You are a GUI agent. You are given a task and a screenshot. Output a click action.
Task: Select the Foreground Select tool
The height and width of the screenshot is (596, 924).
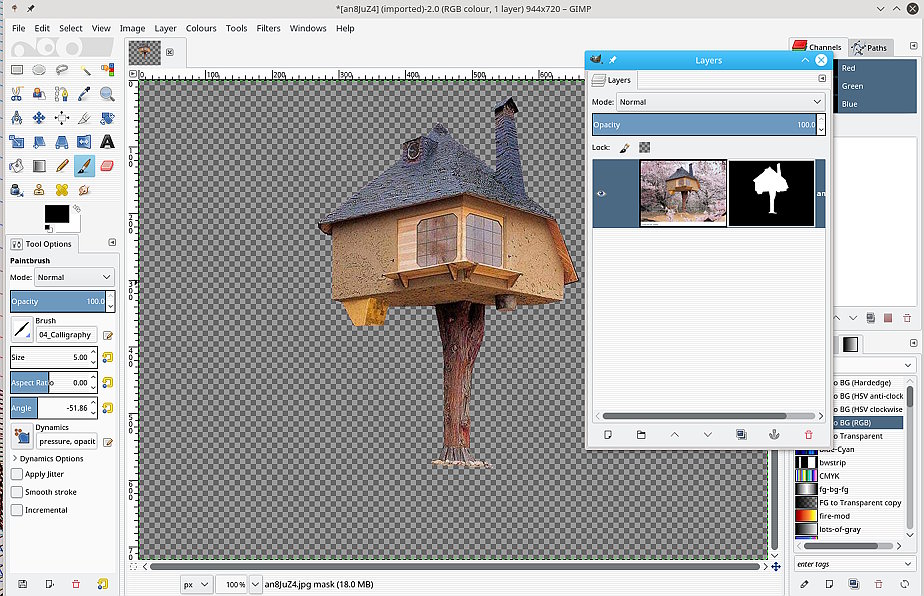39,94
